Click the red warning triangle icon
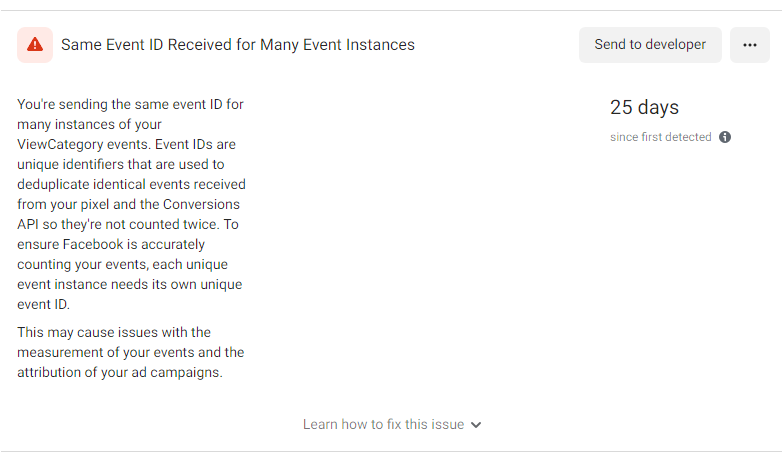This screenshot has width=782, height=456. (x=35, y=45)
